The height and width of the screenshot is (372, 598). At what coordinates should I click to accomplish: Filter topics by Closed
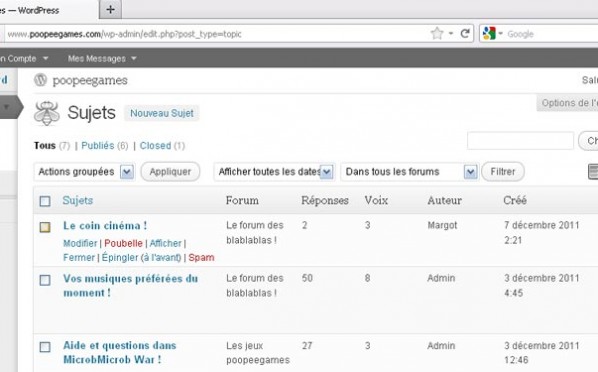155,145
